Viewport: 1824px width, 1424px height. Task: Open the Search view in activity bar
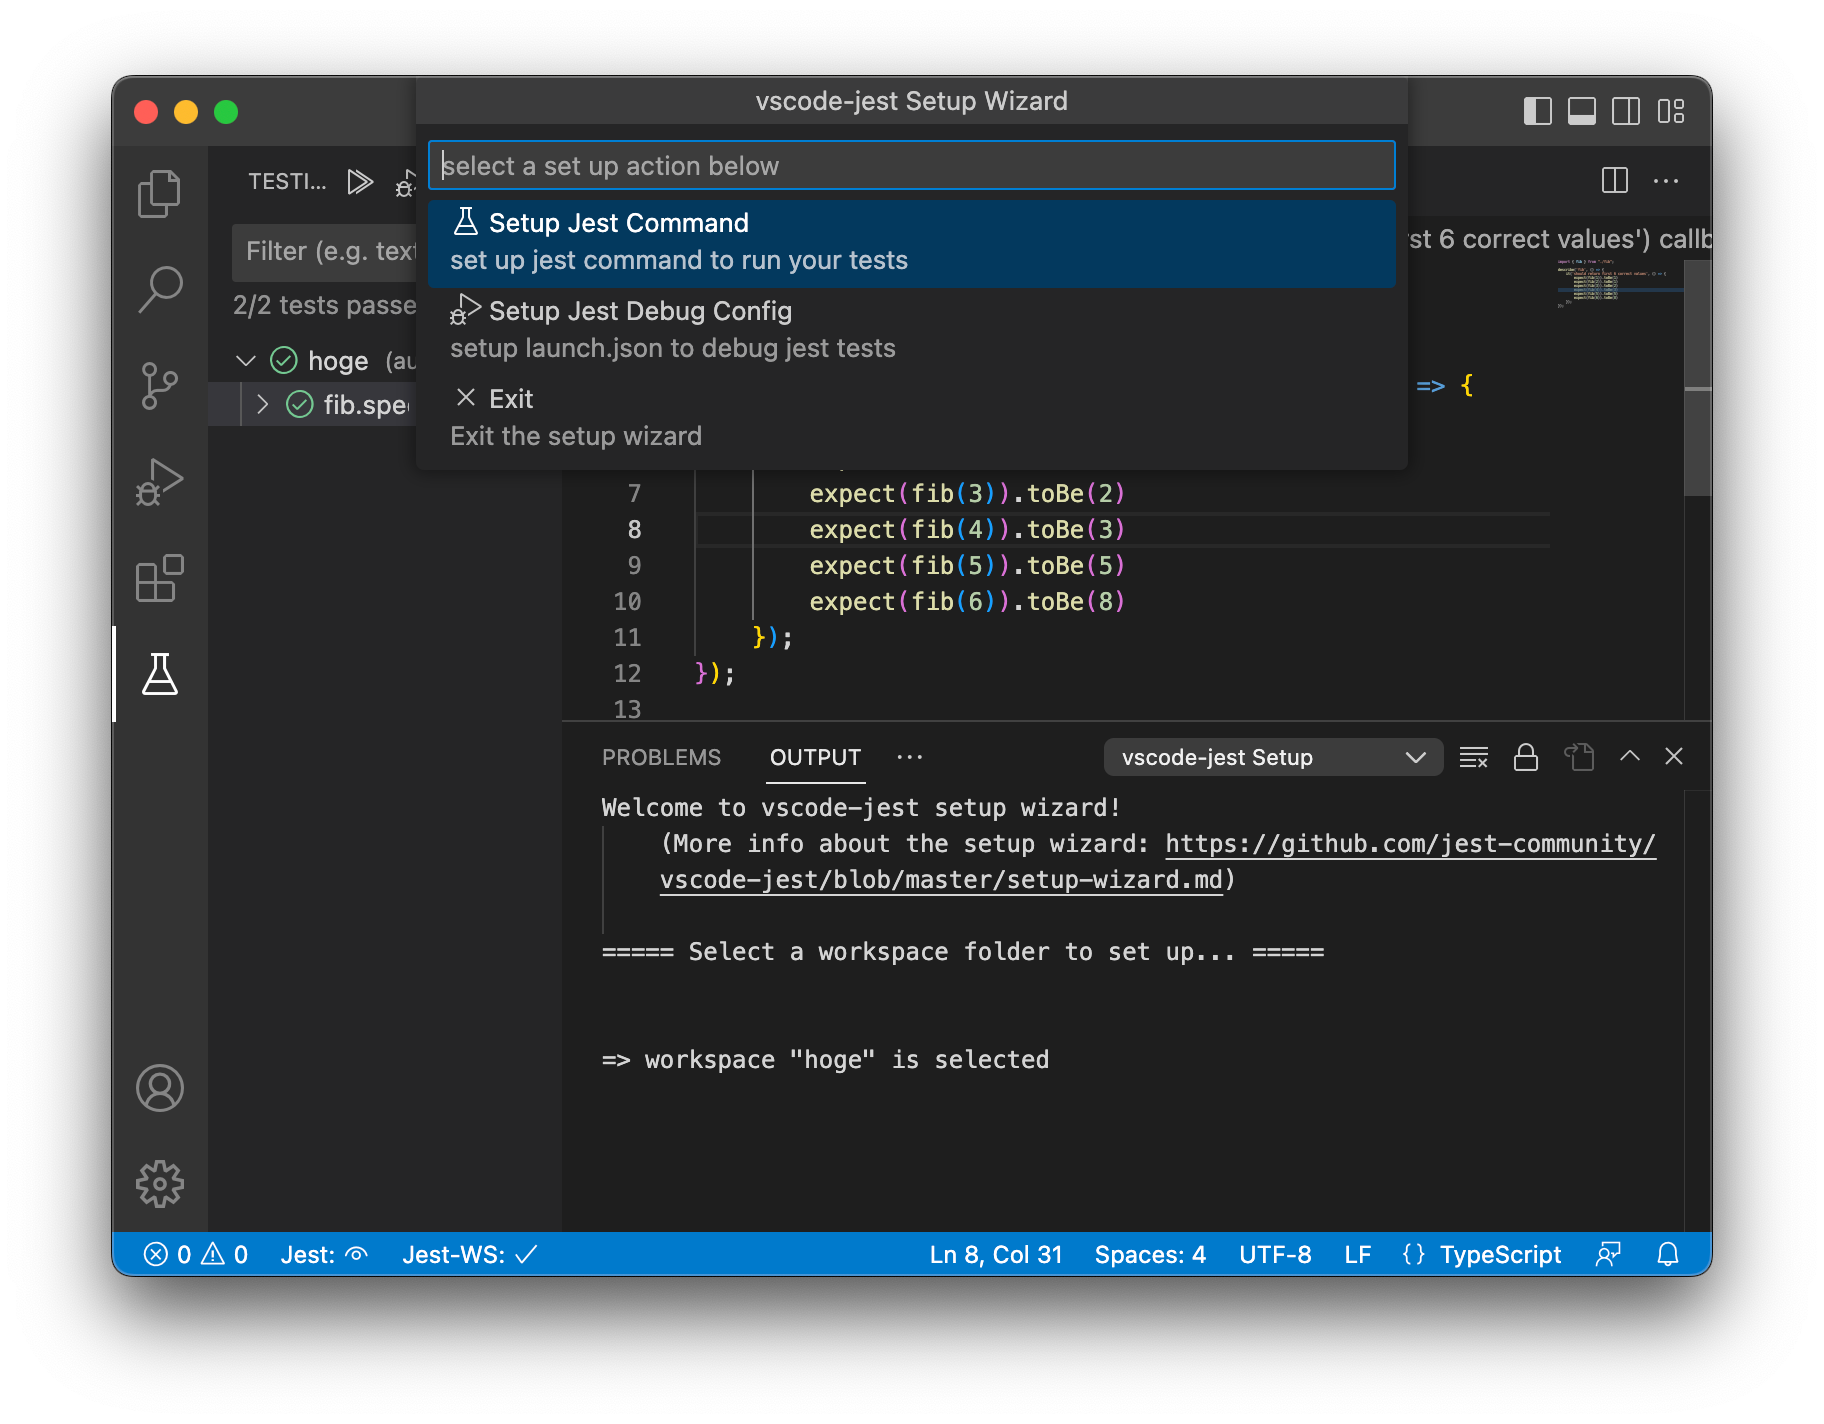point(159,290)
